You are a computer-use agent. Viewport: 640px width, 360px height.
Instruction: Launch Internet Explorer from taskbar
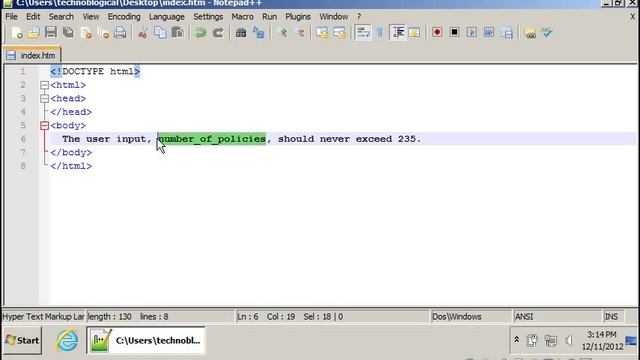67,340
